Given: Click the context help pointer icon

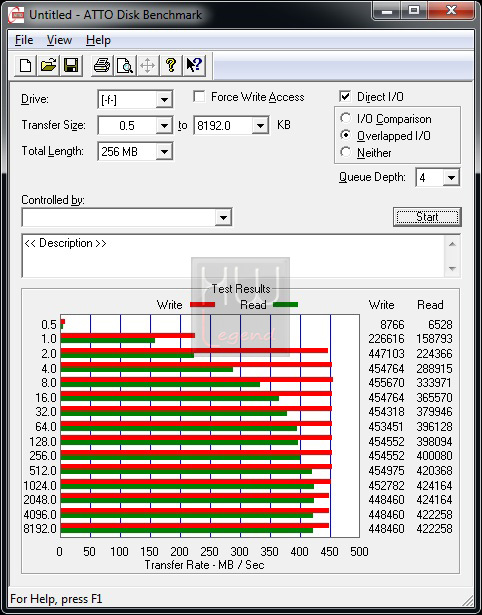Looking at the screenshot, I should coord(194,65).
